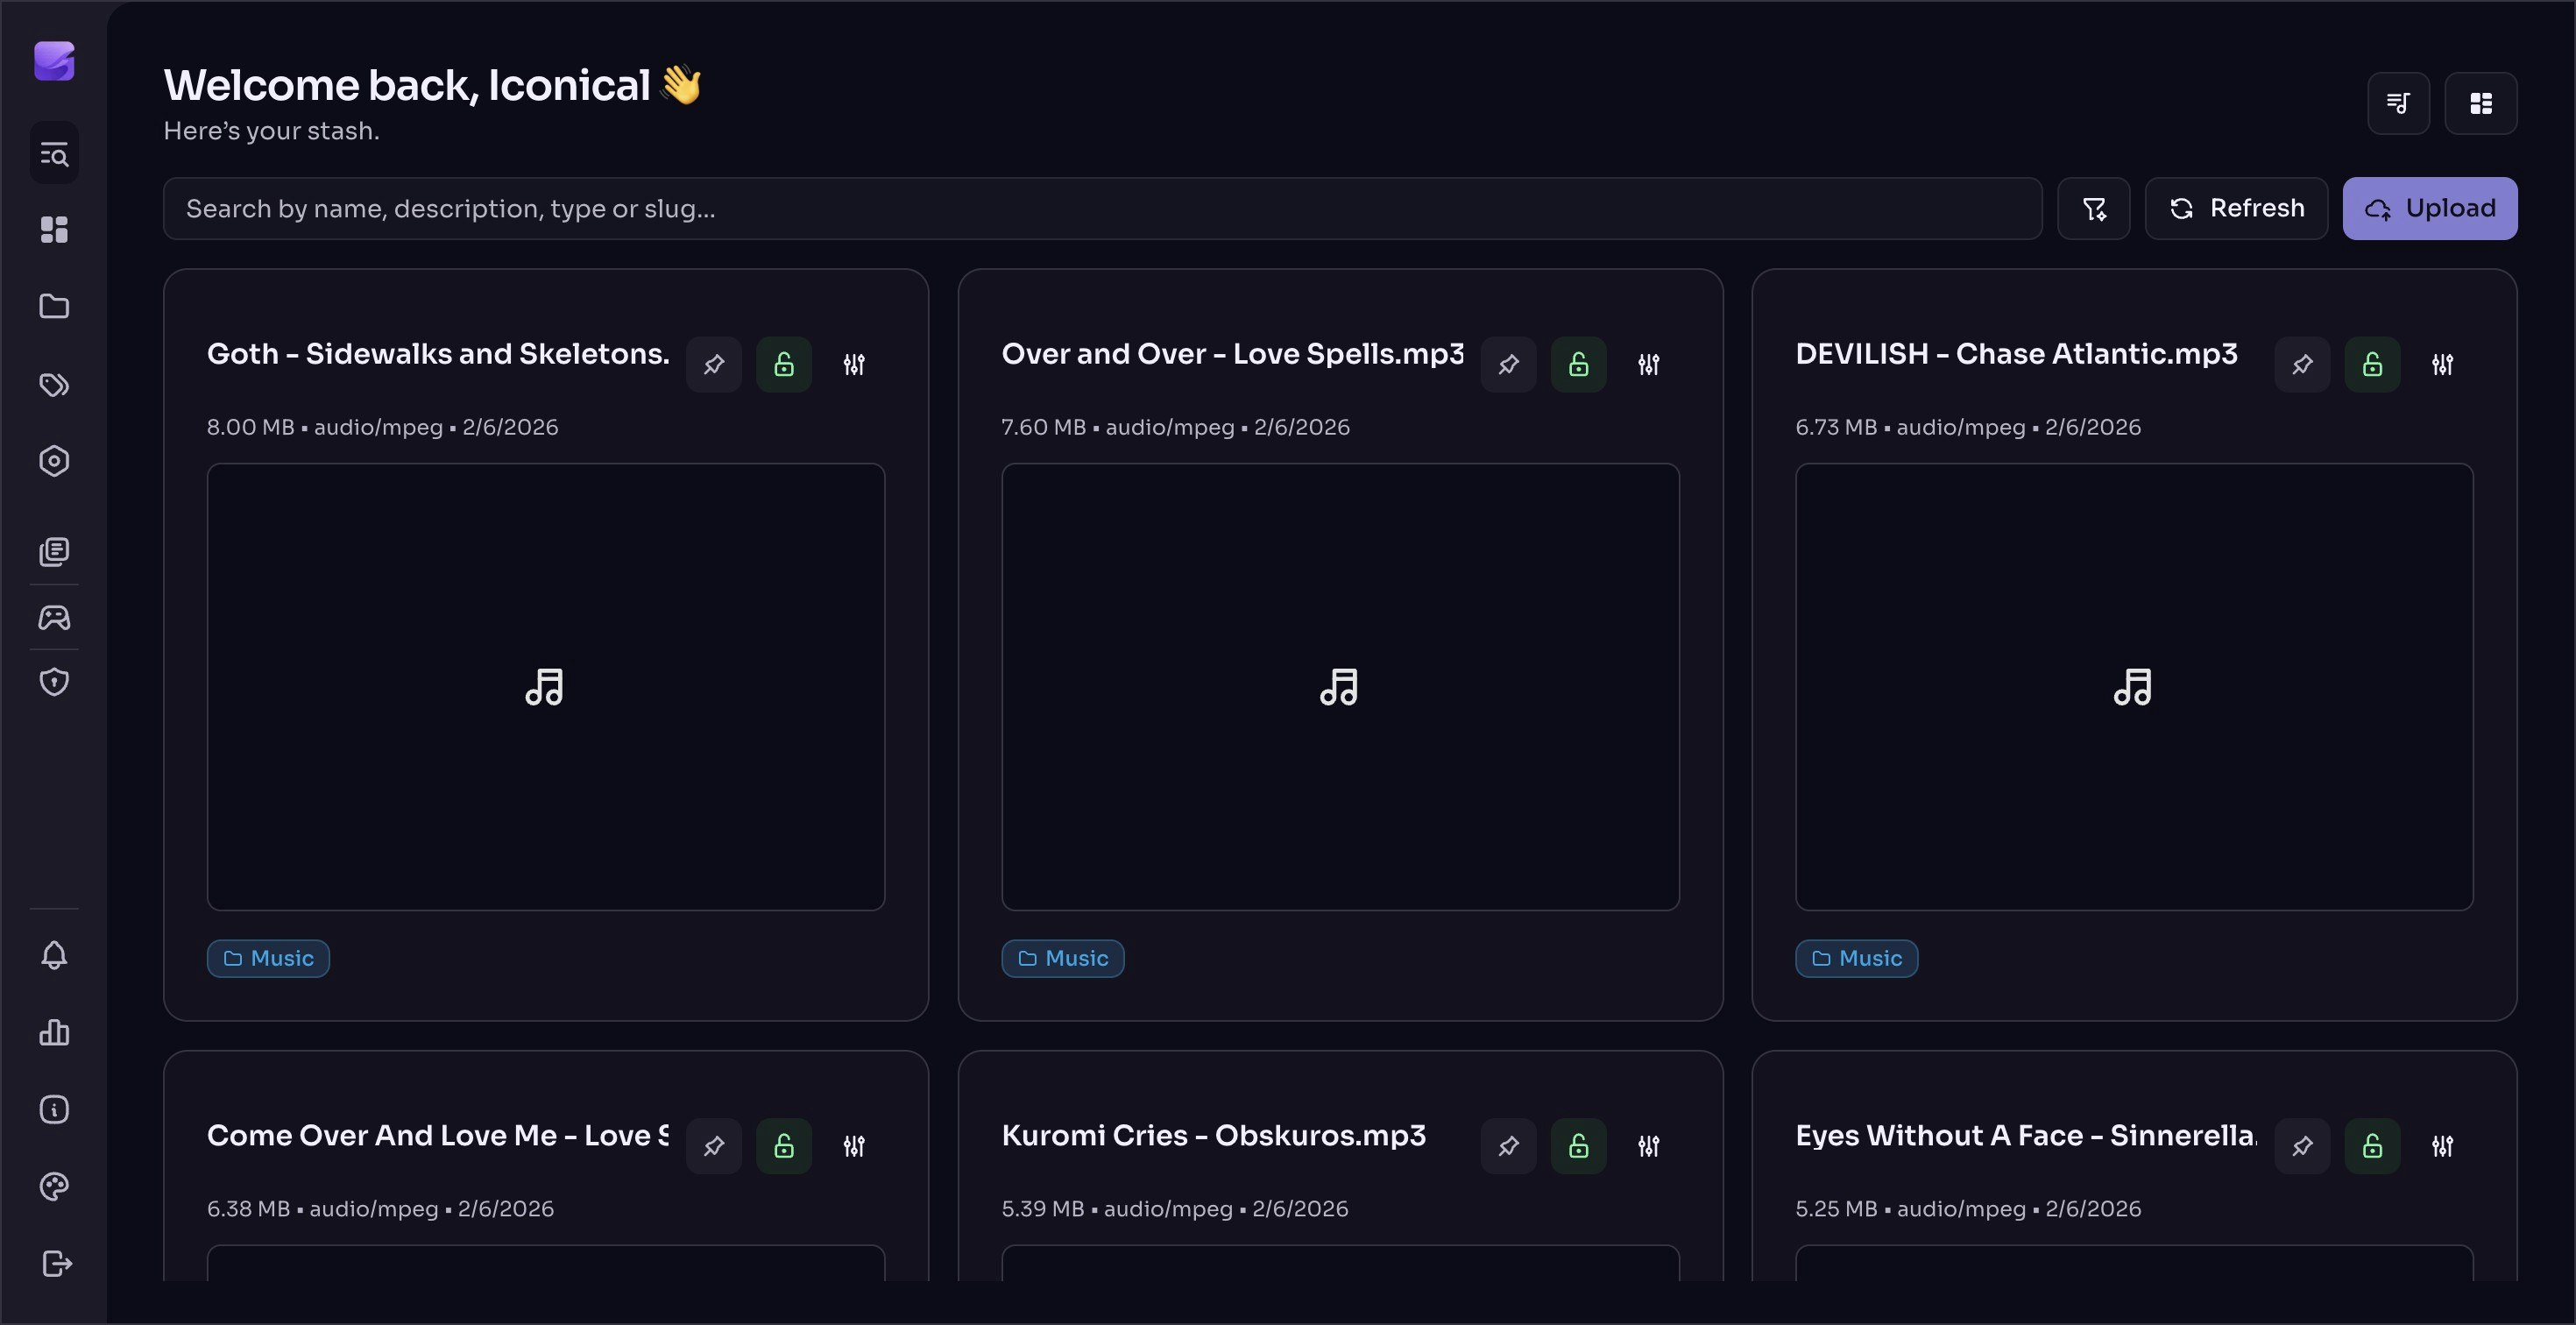Open filter options next to search

pyautogui.click(x=2093, y=209)
